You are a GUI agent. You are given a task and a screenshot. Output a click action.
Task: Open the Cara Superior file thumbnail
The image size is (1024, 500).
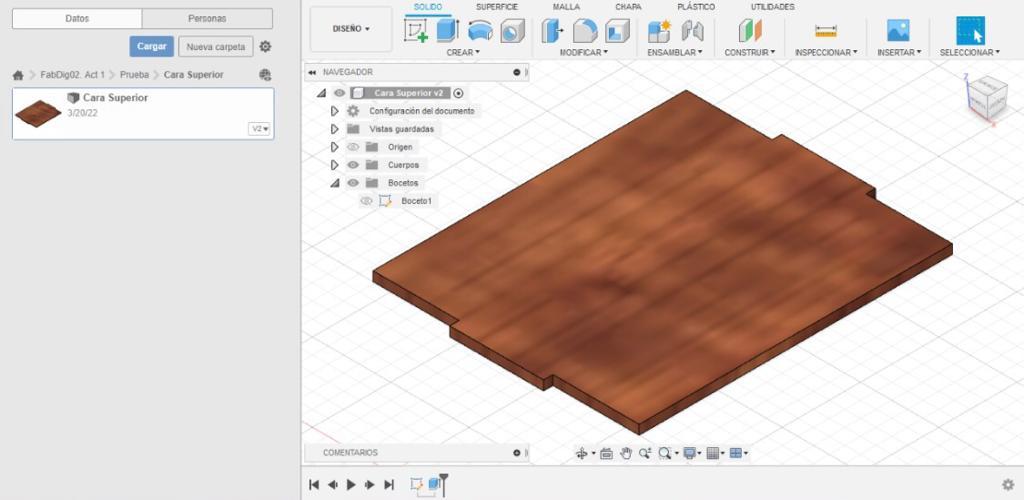click(x=36, y=113)
